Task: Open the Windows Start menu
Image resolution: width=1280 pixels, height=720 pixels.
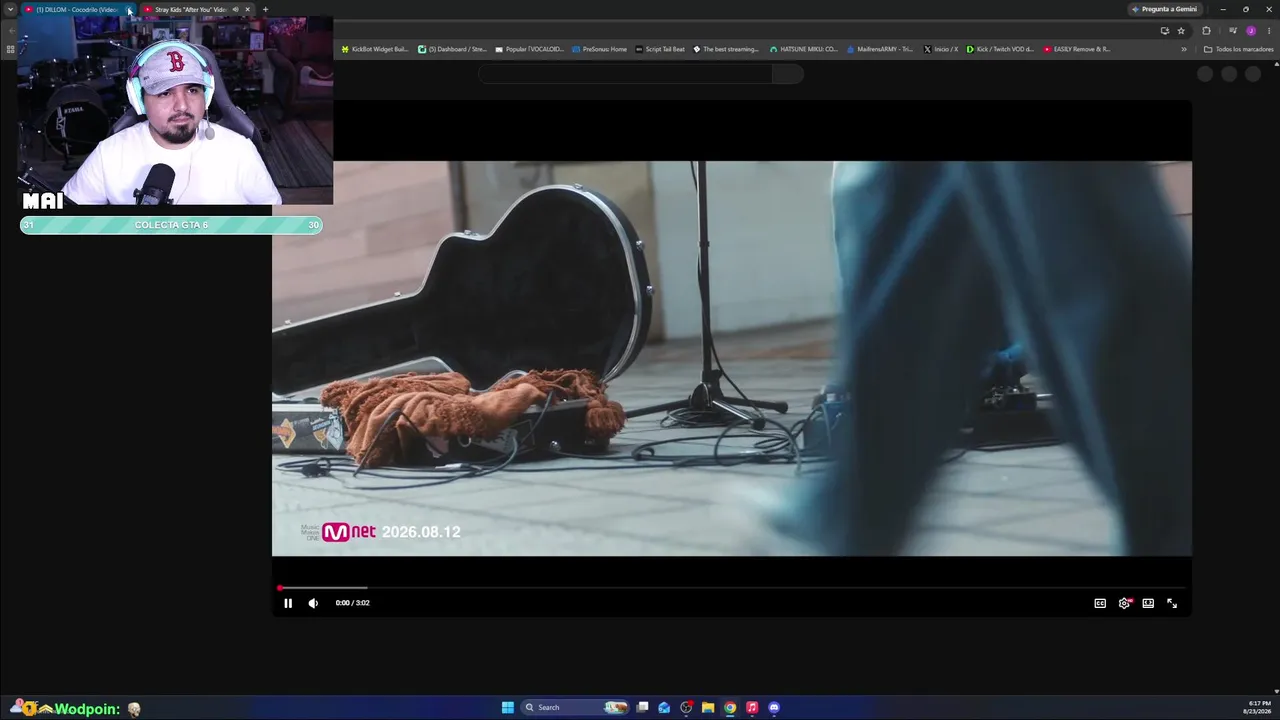Action: 508,707
